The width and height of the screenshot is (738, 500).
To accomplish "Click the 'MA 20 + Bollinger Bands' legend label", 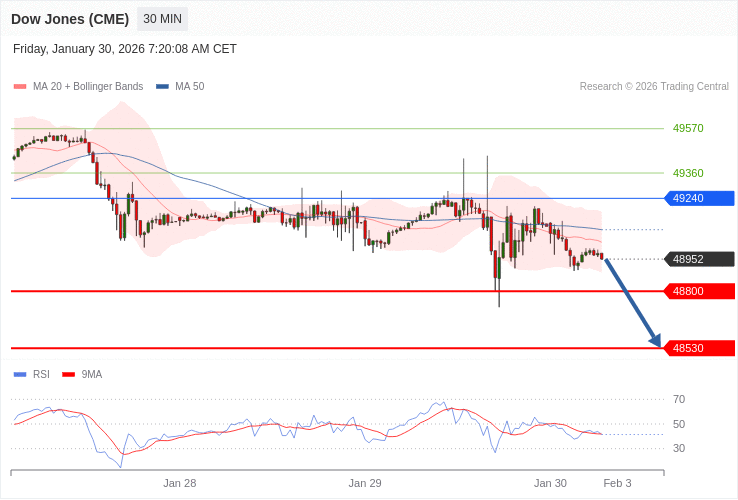I will tap(88, 87).
